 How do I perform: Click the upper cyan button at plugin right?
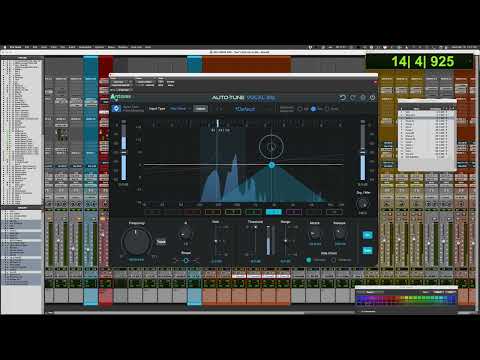coord(367,235)
